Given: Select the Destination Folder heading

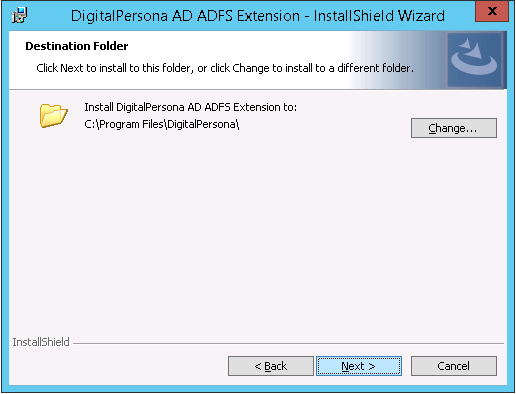Looking at the screenshot, I should coord(77,46).
